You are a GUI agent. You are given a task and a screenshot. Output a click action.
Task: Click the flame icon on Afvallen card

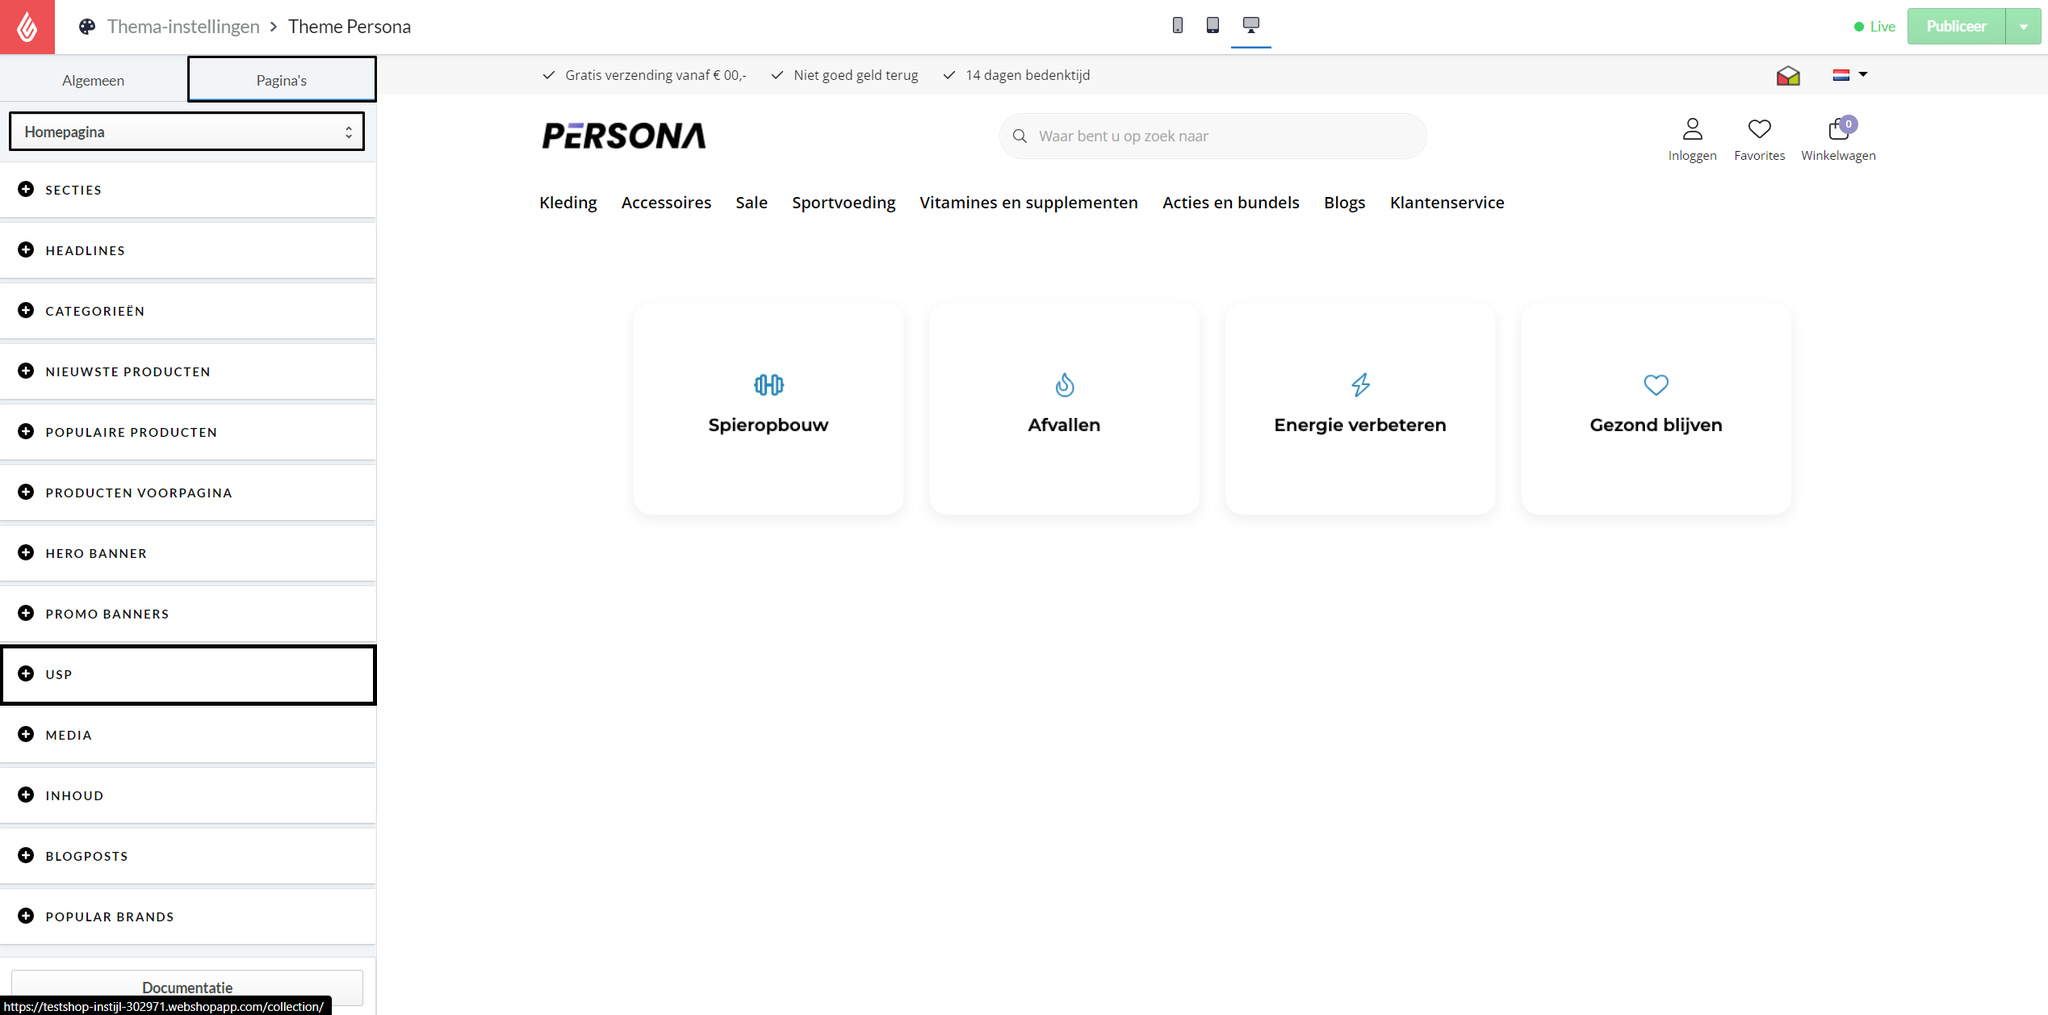1064,385
